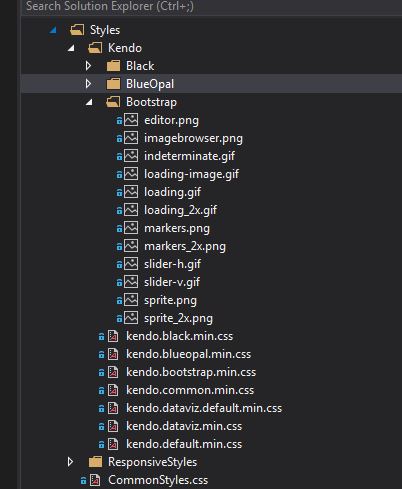The height and width of the screenshot is (489, 402).
Task: Select file name kendo.blueopal.min.css
Action: pos(189,354)
